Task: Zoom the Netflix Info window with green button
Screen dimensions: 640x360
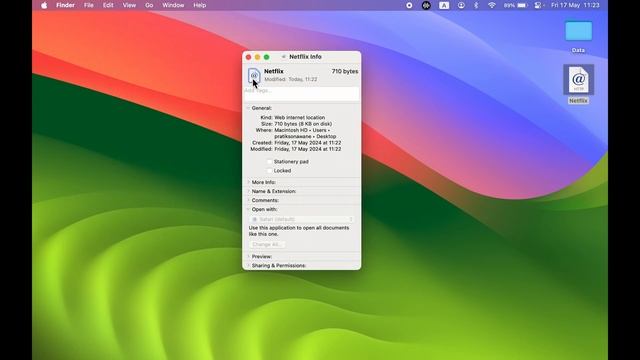Action: [x=267, y=57]
